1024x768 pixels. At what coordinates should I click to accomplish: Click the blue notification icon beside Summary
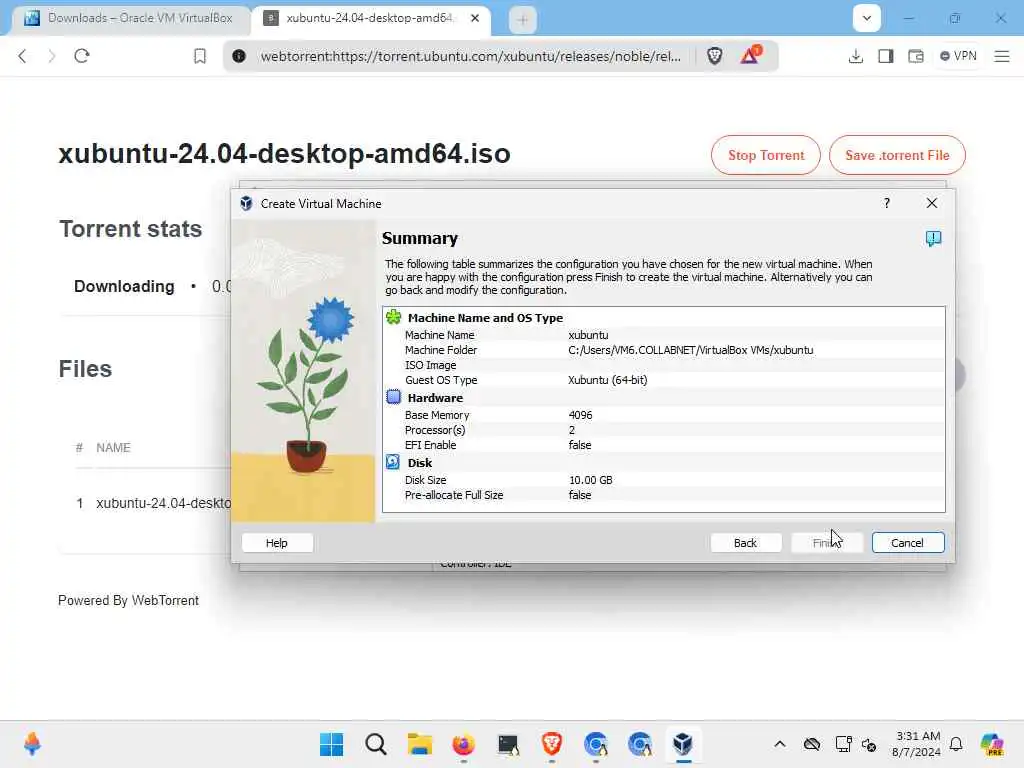coord(933,238)
